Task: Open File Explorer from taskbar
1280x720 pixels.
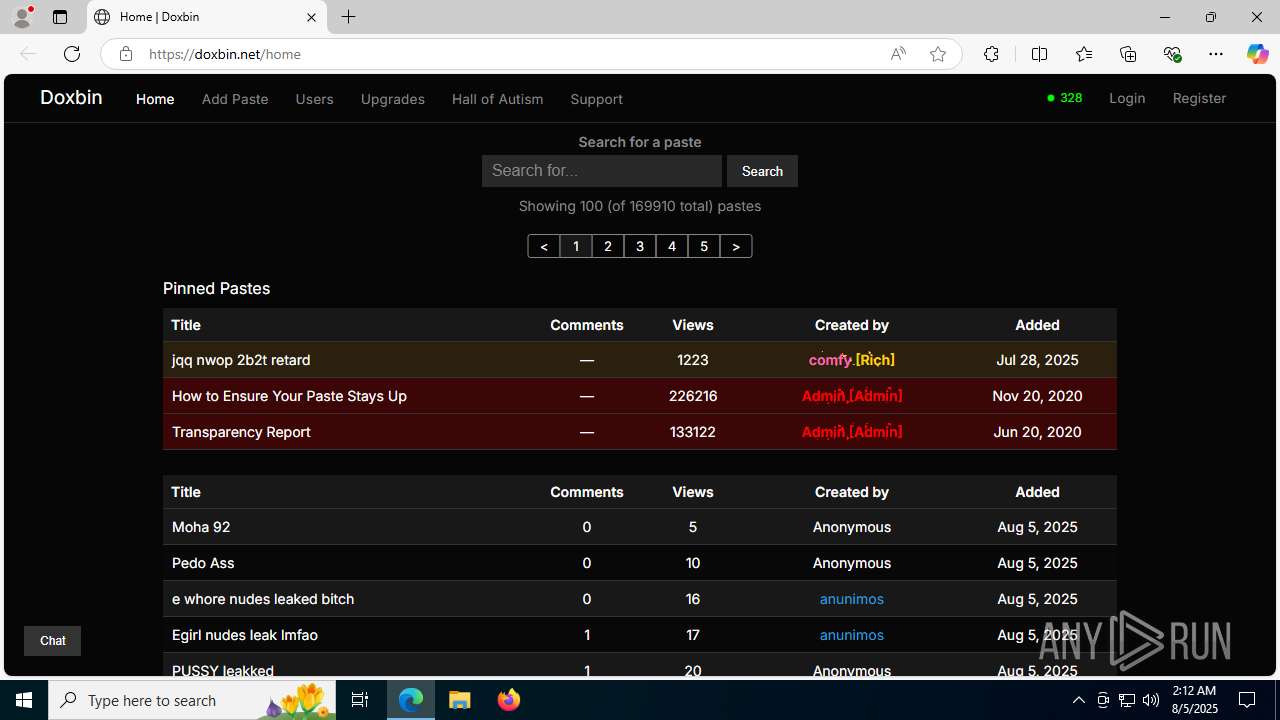Action: pos(460,700)
